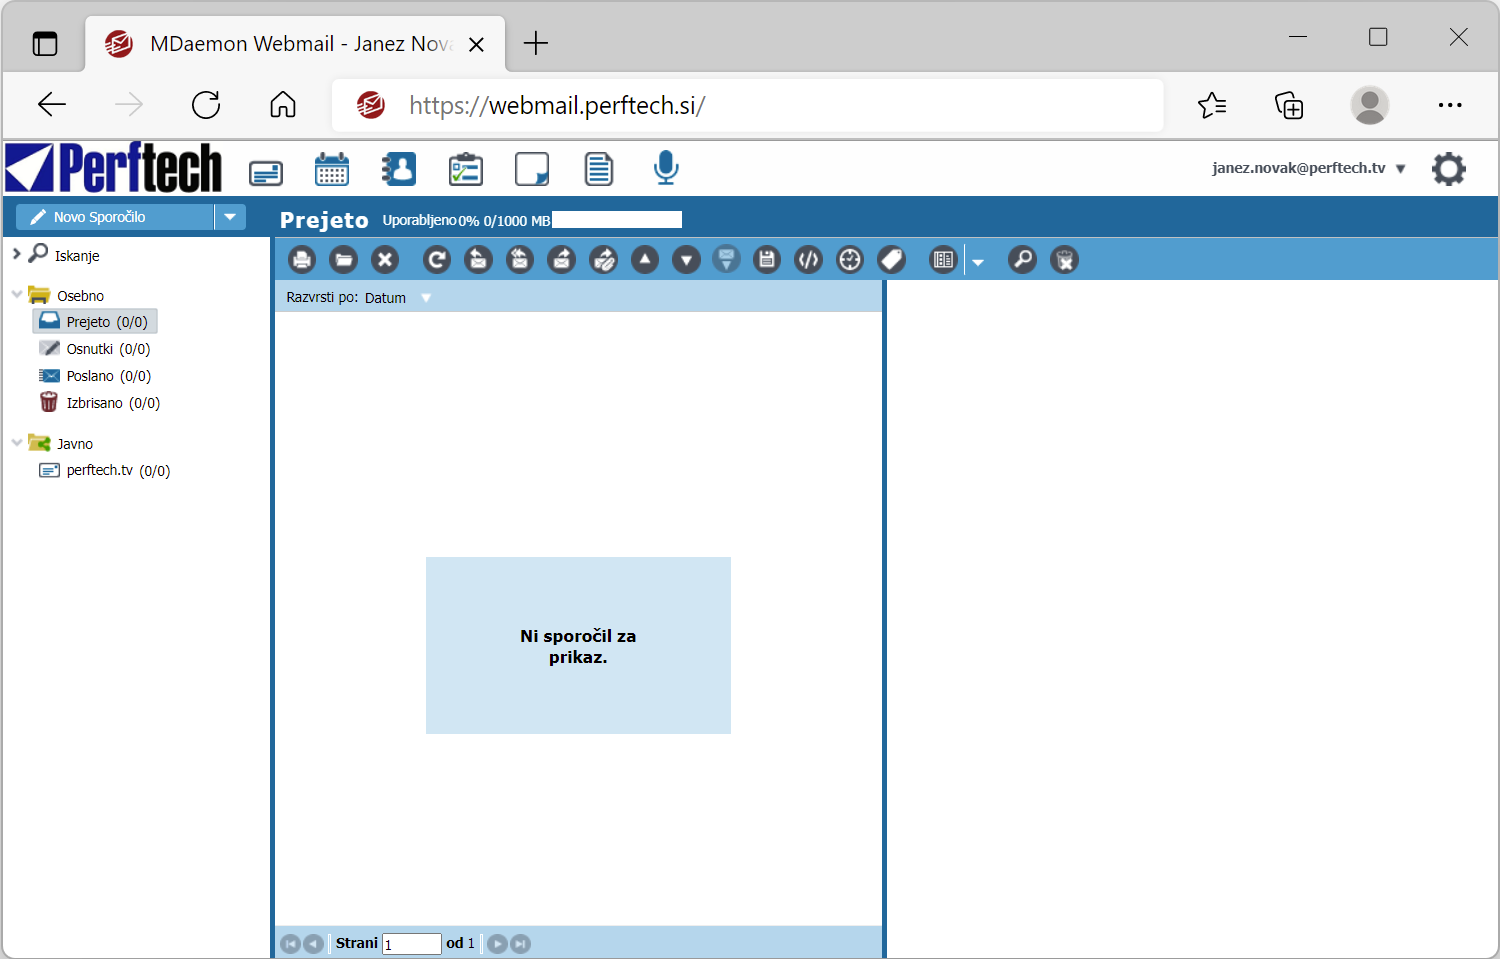1500x959 pixels.
Task: Open the Novo Sporočilo dropdown arrow
Action: coord(230,217)
